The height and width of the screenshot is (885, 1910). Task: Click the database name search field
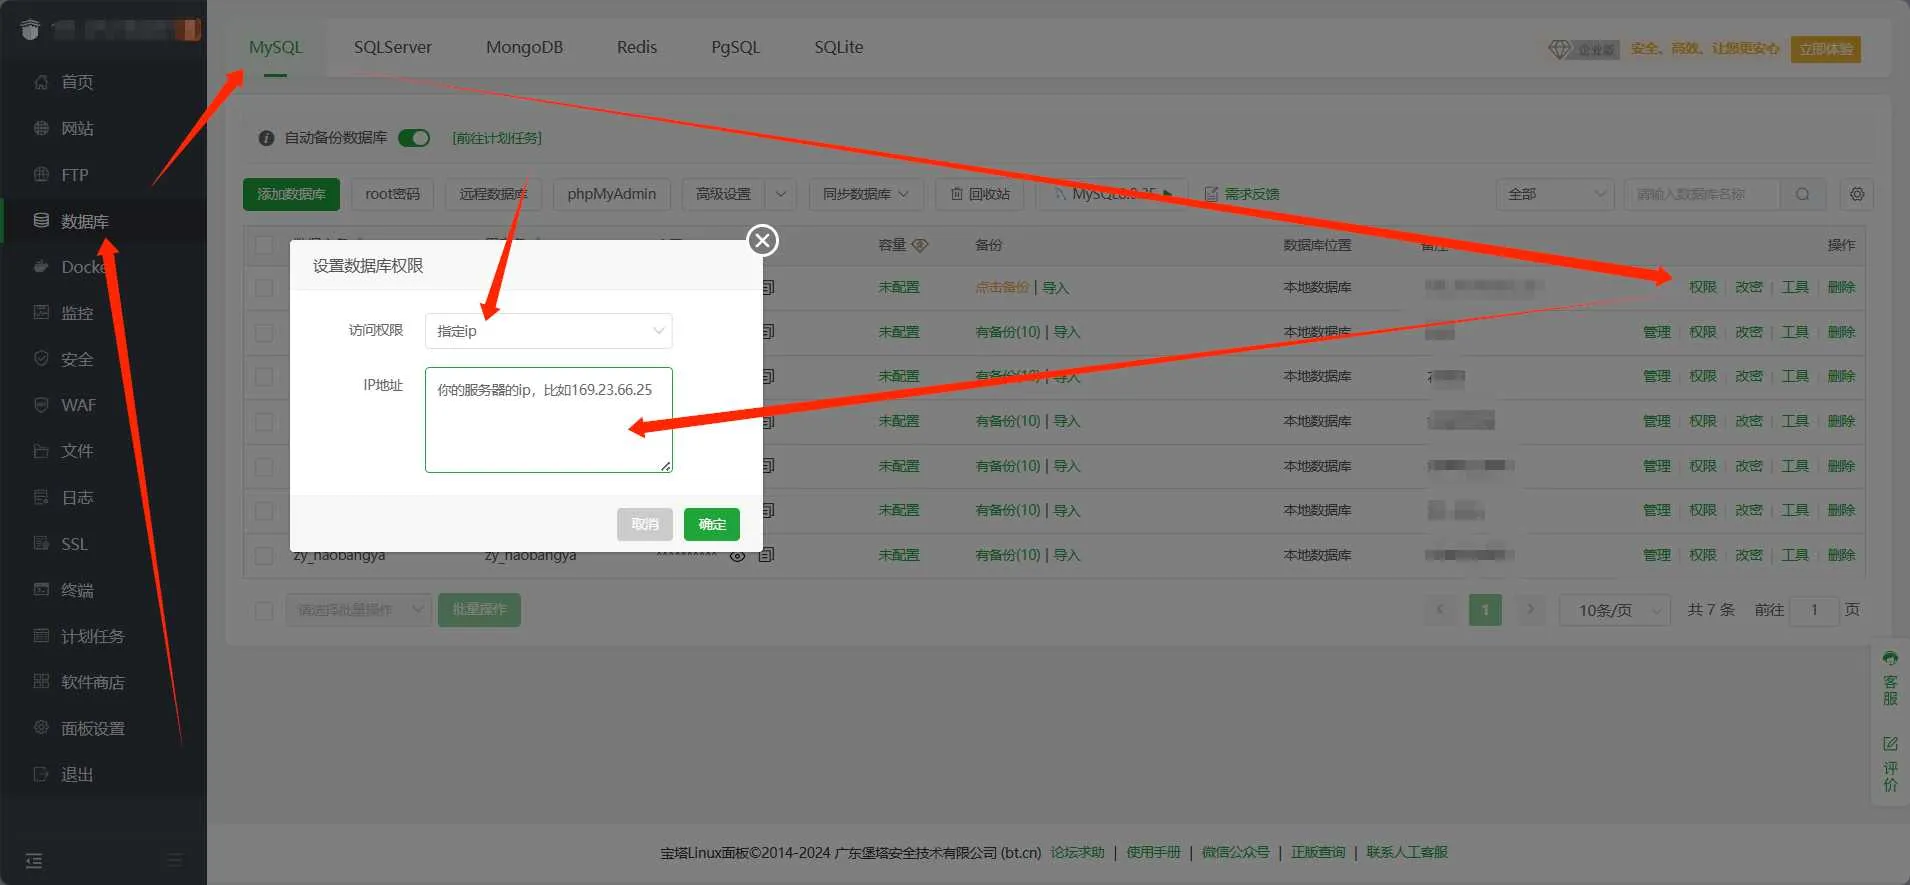pyautogui.click(x=1703, y=194)
